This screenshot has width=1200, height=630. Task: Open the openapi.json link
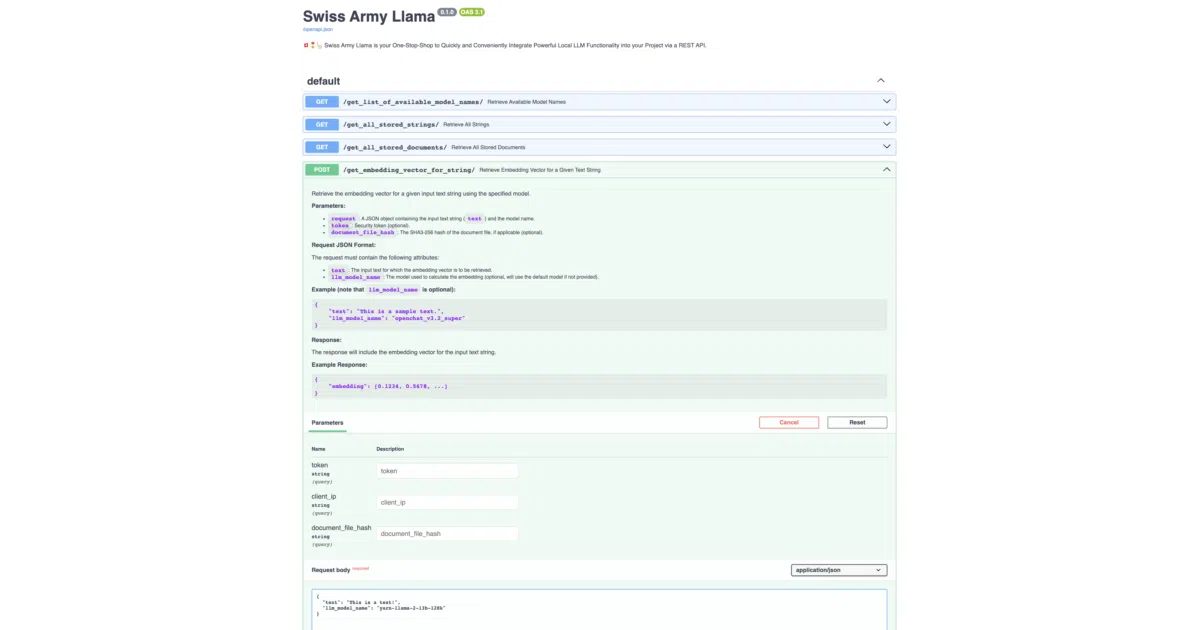tap(319, 29)
